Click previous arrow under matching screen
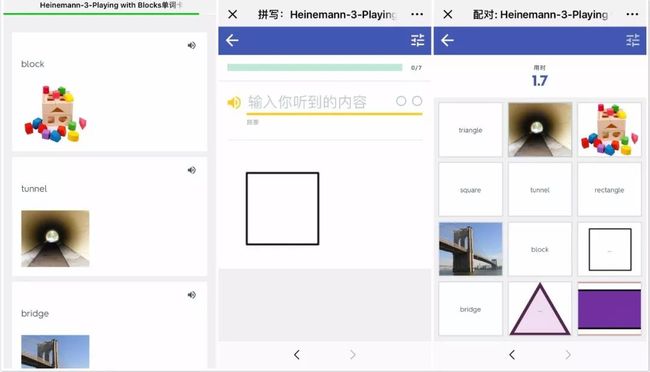650x372 pixels. (x=512, y=355)
